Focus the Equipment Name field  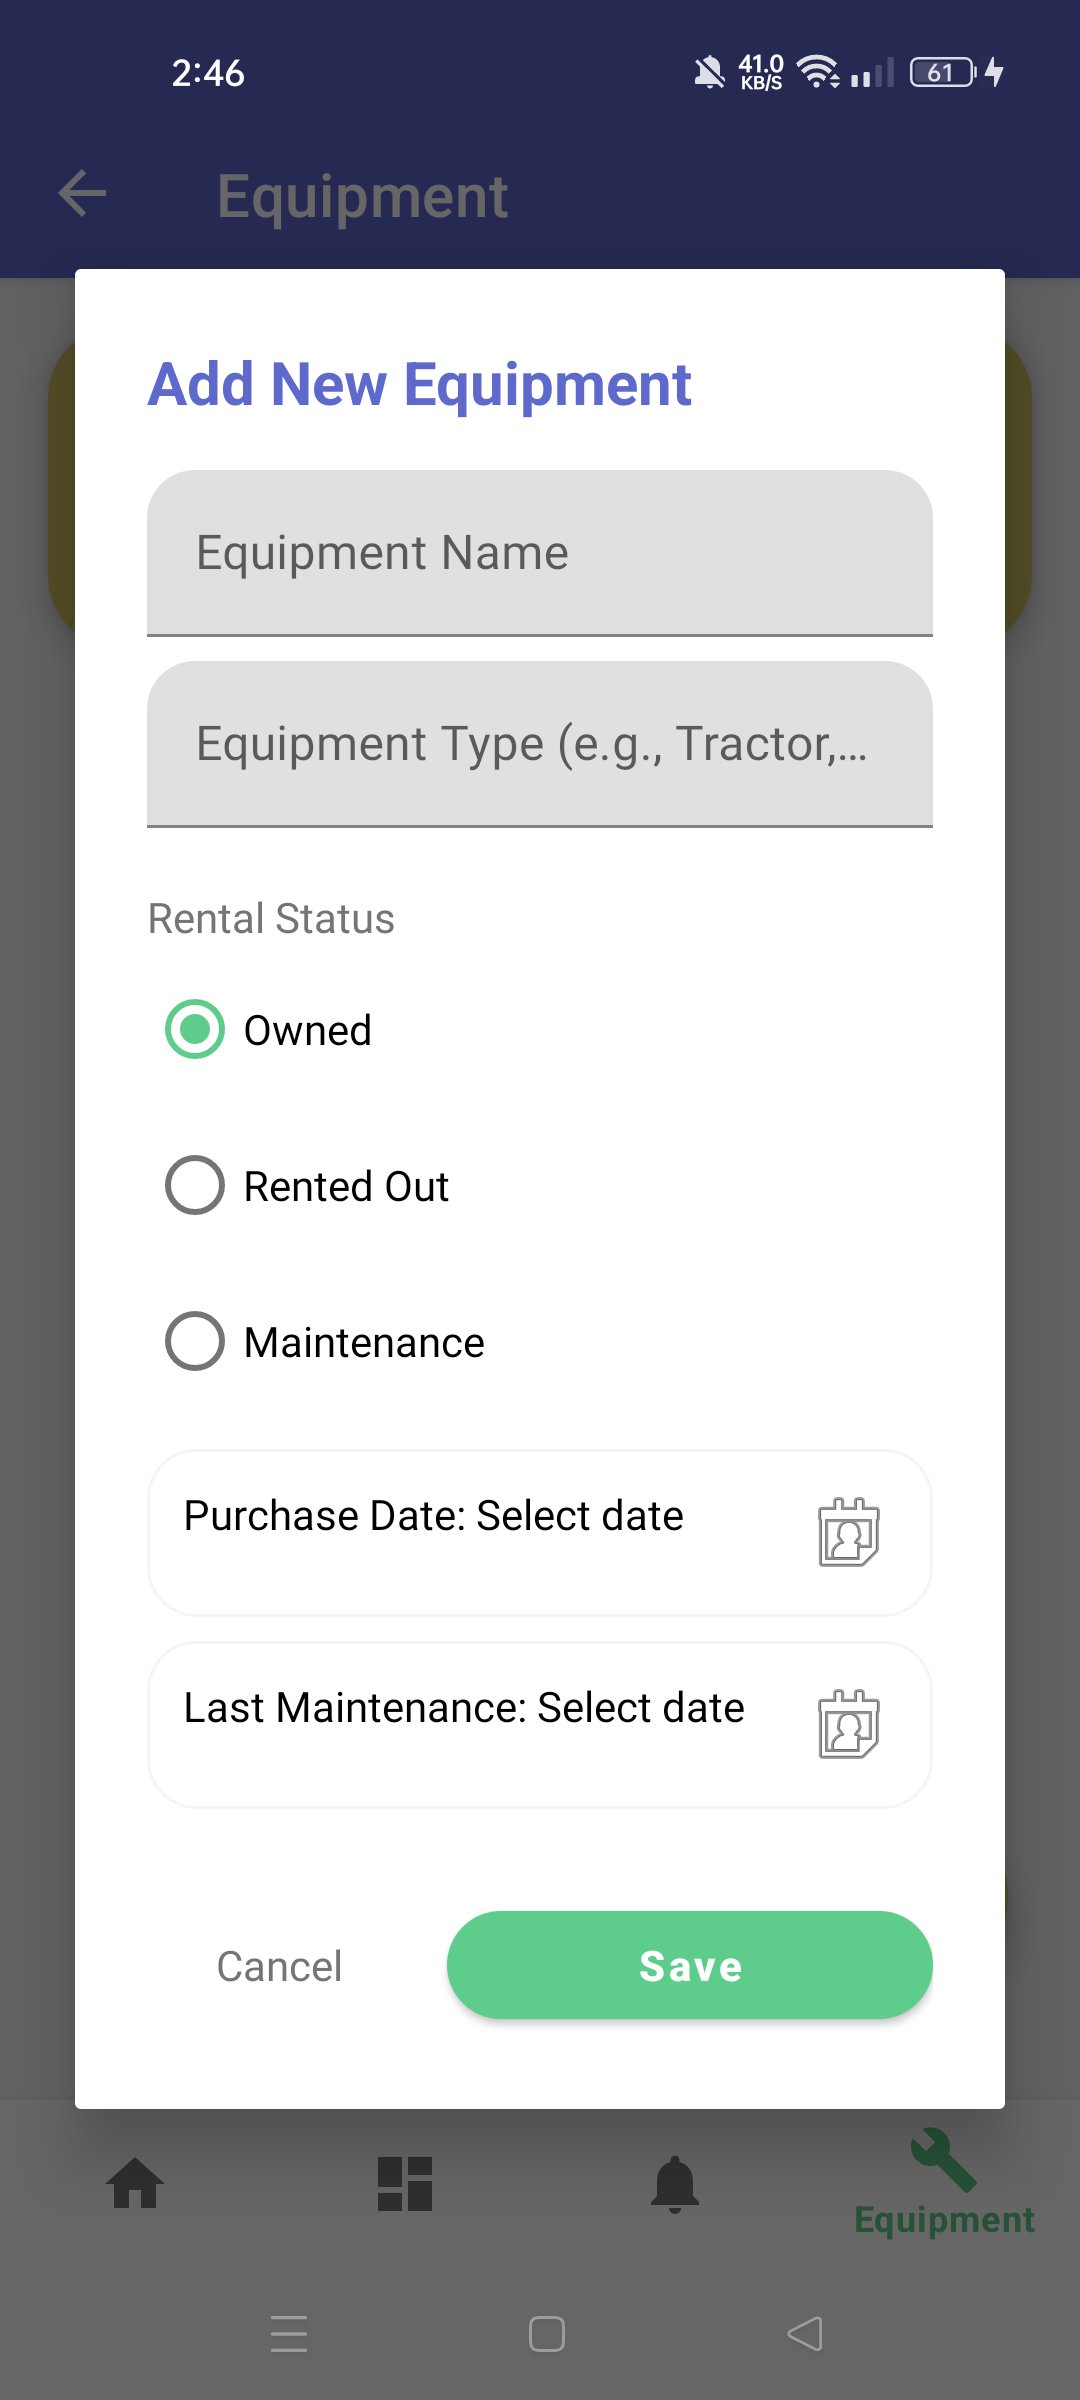[x=540, y=553]
